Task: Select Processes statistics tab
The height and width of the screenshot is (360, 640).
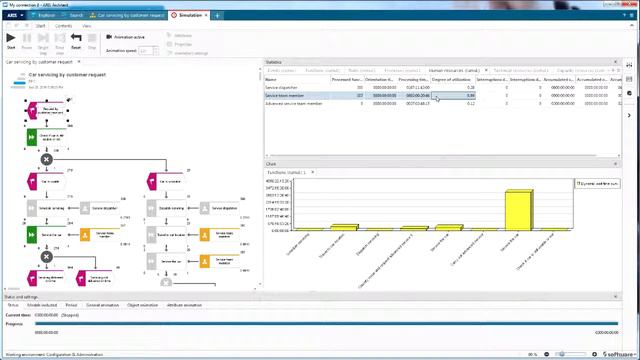Action: (402, 71)
